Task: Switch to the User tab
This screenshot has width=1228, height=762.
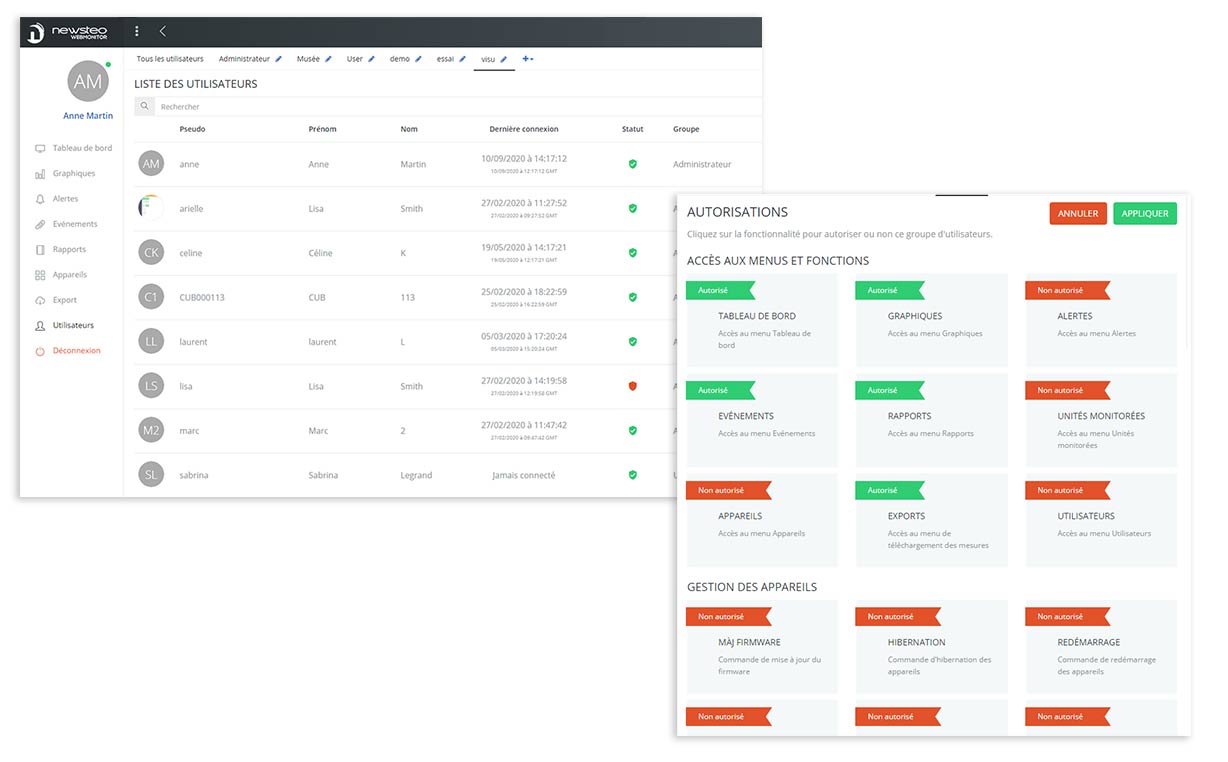Action: (355, 59)
